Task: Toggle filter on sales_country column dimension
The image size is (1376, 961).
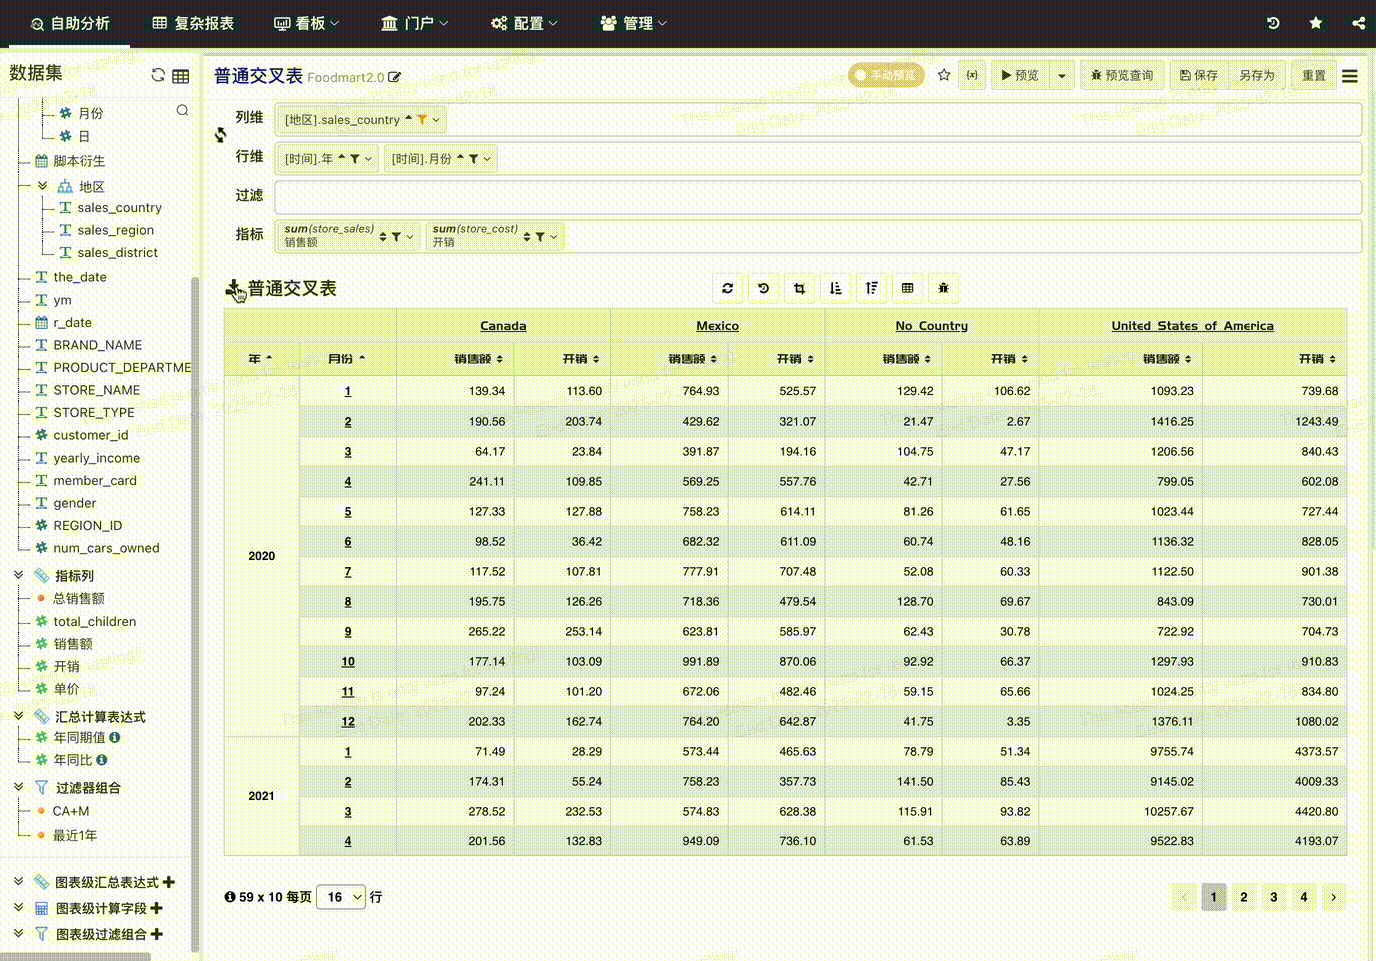Action: point(422,120)
